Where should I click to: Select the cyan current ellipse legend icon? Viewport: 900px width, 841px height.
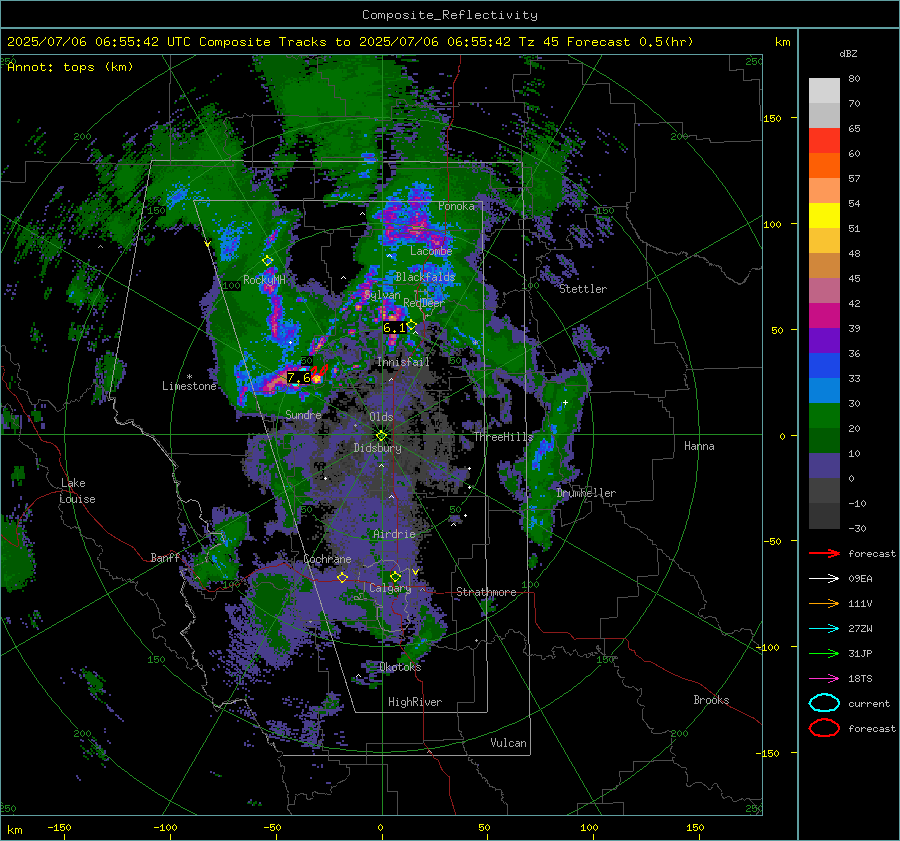[824, 703]
